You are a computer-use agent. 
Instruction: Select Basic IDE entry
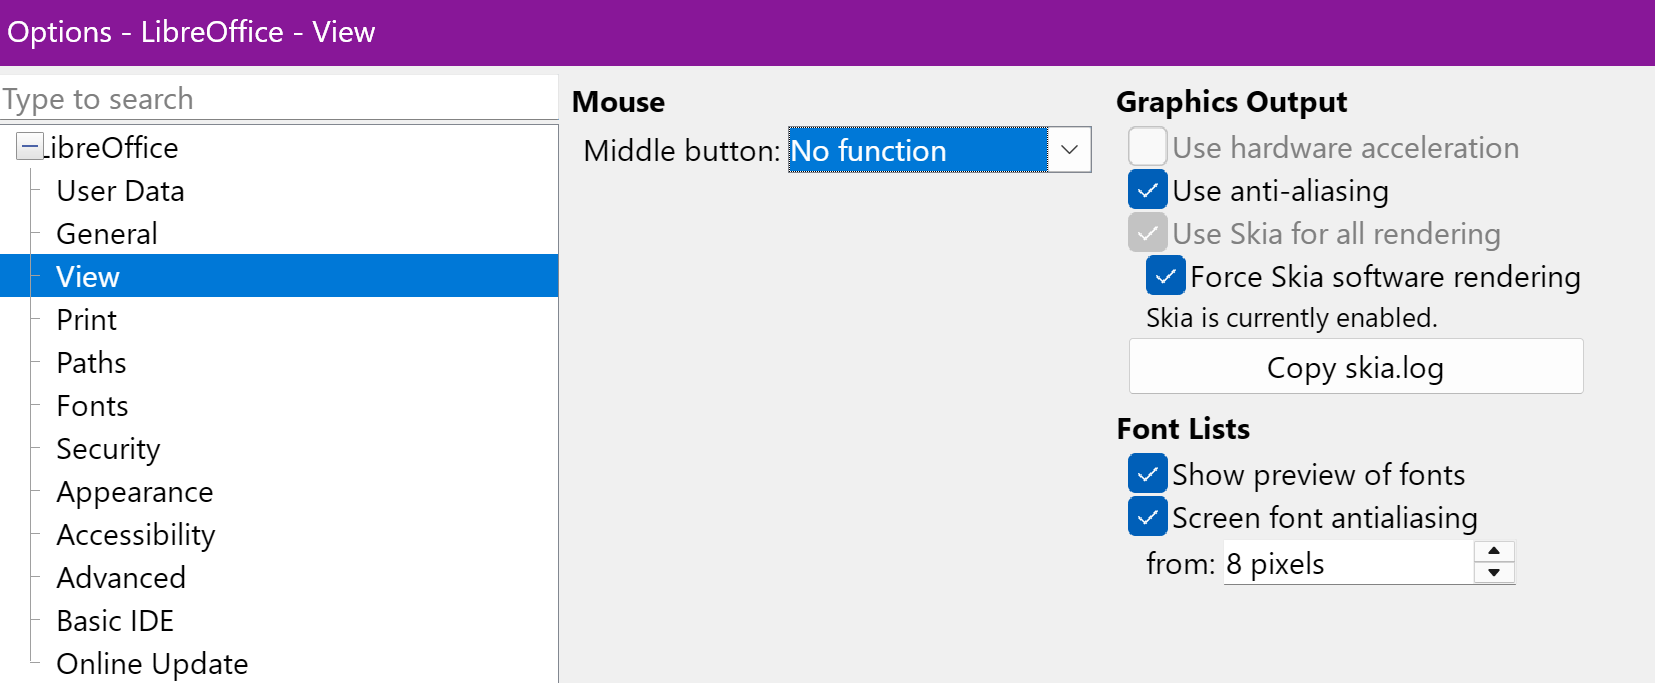115,620
